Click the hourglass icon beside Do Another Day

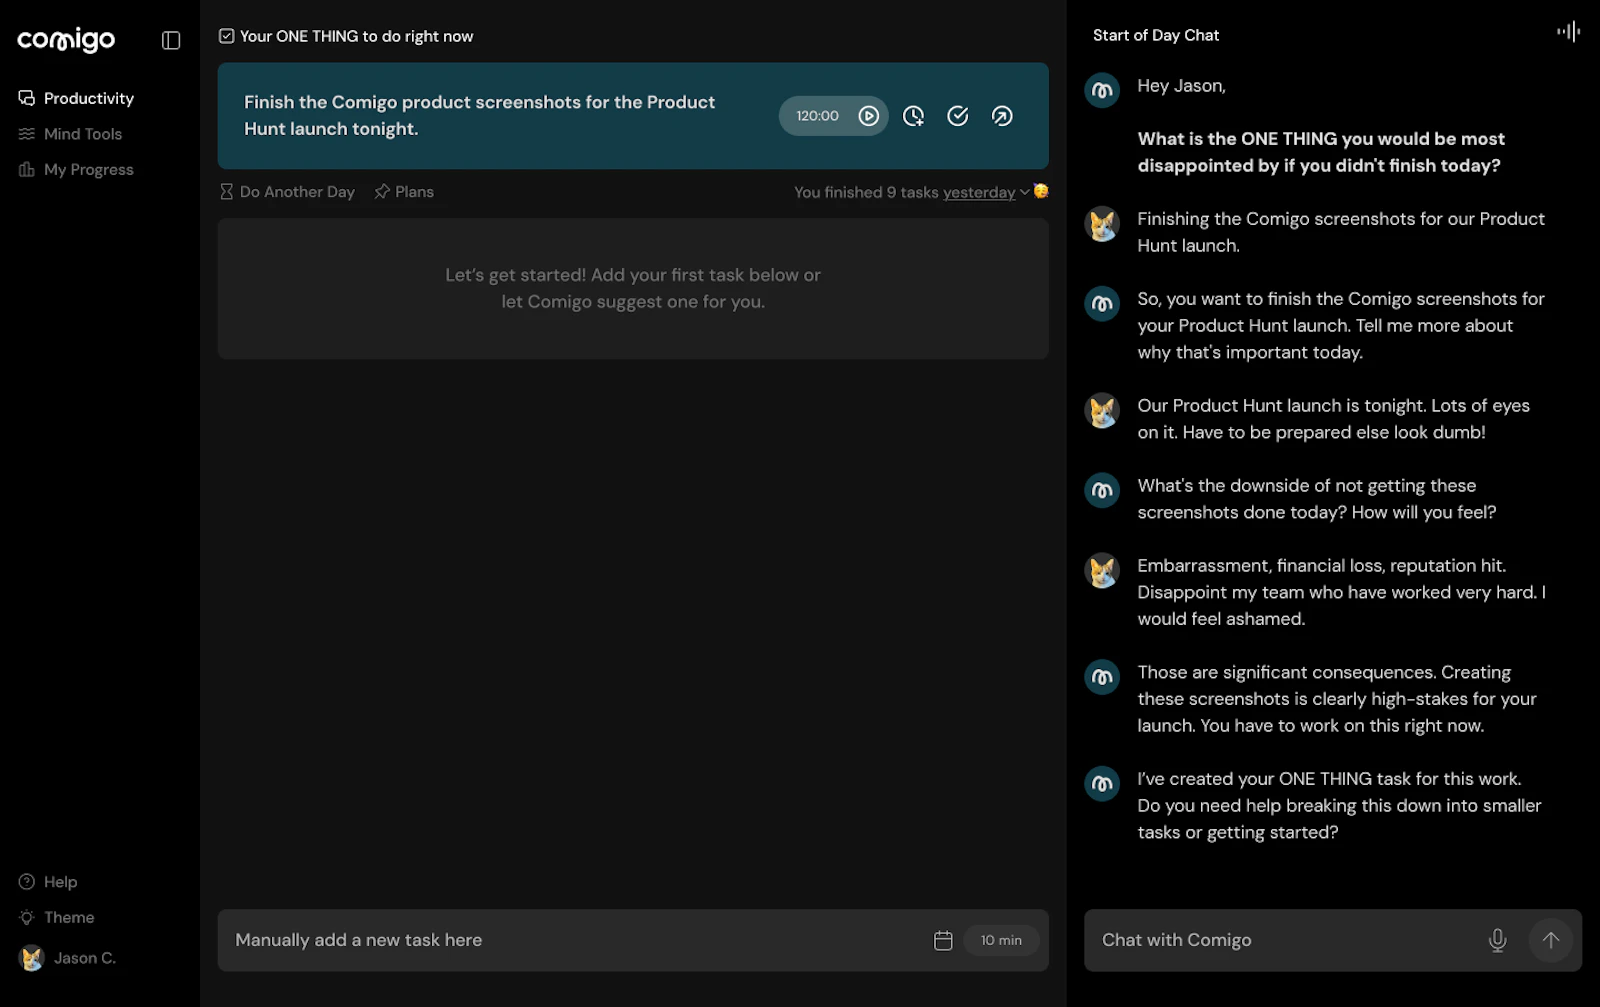227,192
